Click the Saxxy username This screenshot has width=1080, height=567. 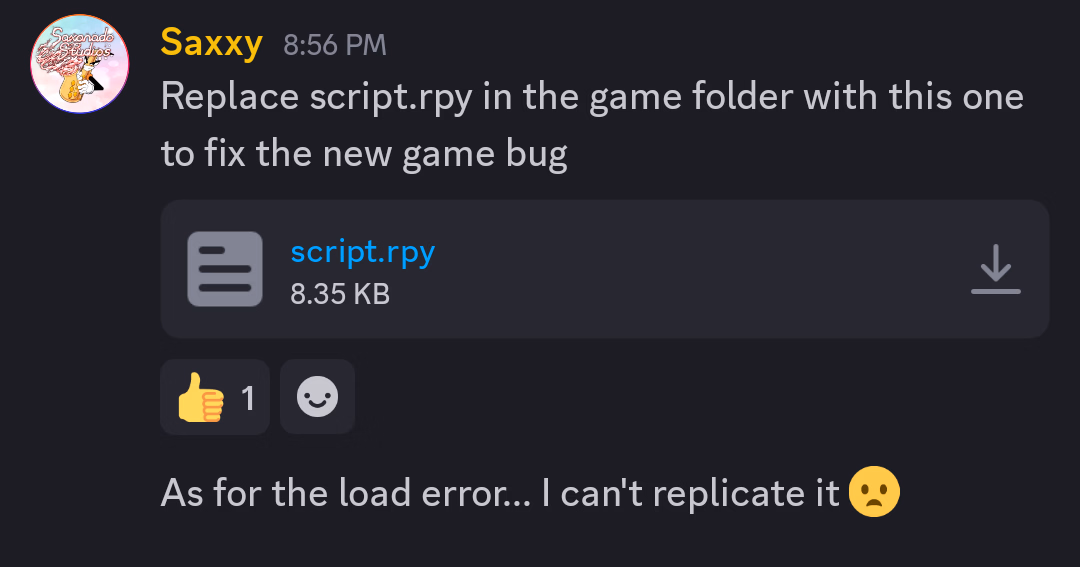211,43
